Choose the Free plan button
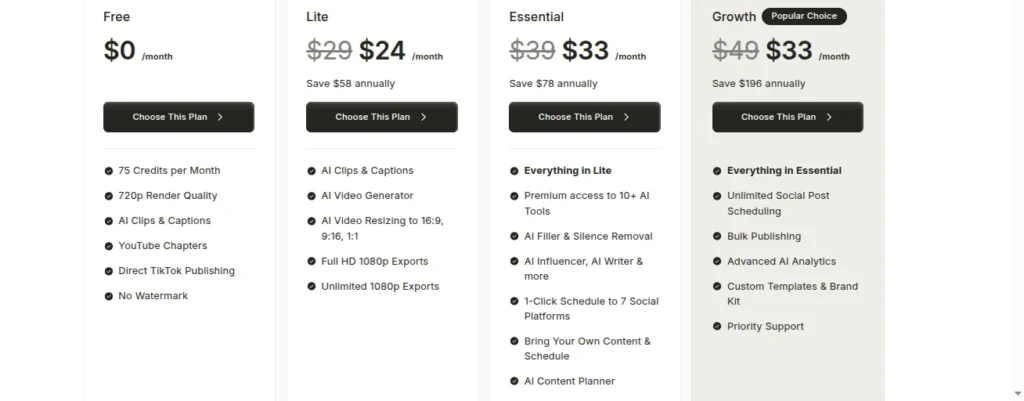This screenshot has height=401, width=1024. (x=178, y=117)
